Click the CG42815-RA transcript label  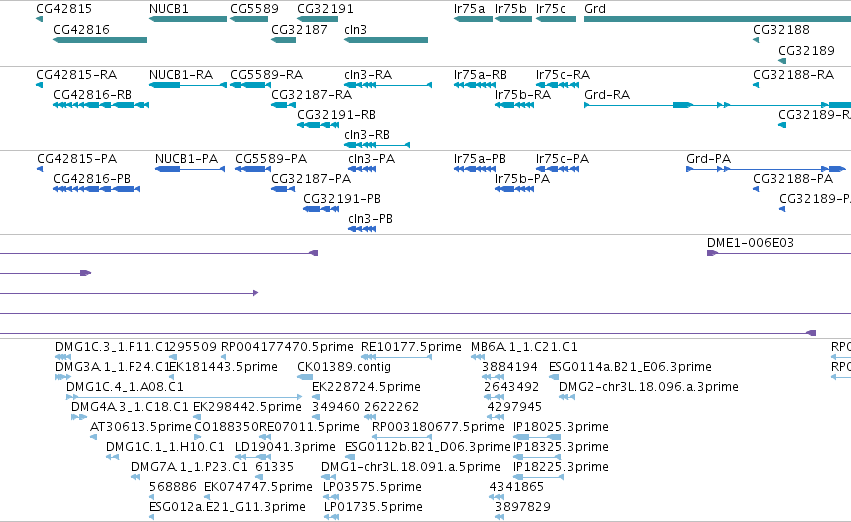tap(77, 74)
